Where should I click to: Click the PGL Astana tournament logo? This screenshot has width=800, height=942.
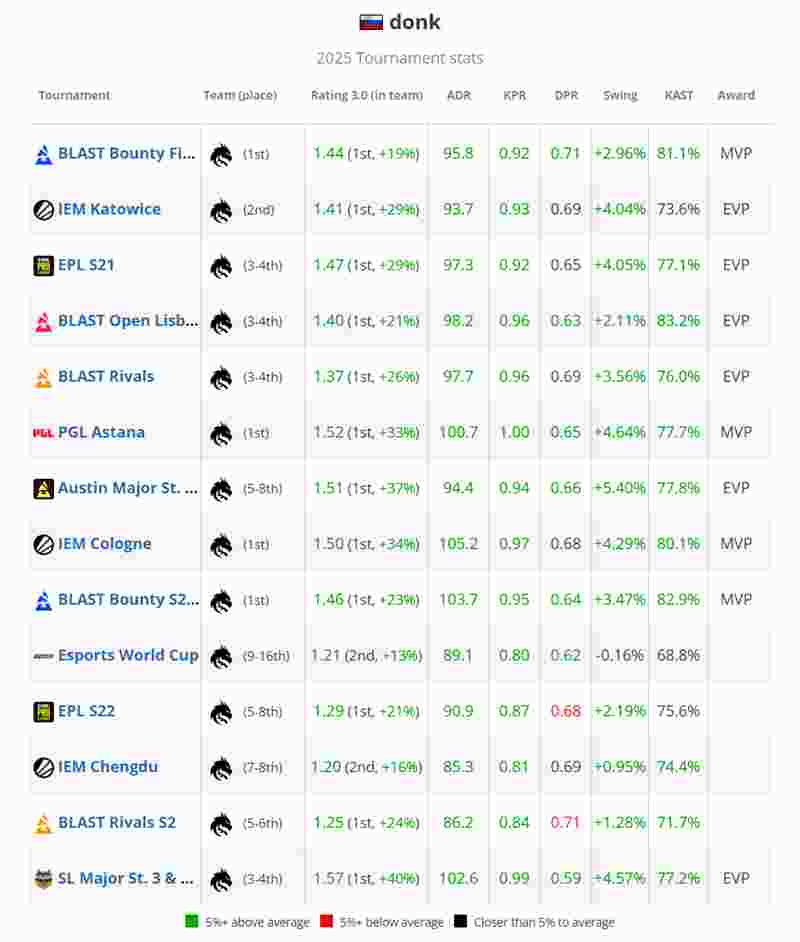(x=43, y=433)
